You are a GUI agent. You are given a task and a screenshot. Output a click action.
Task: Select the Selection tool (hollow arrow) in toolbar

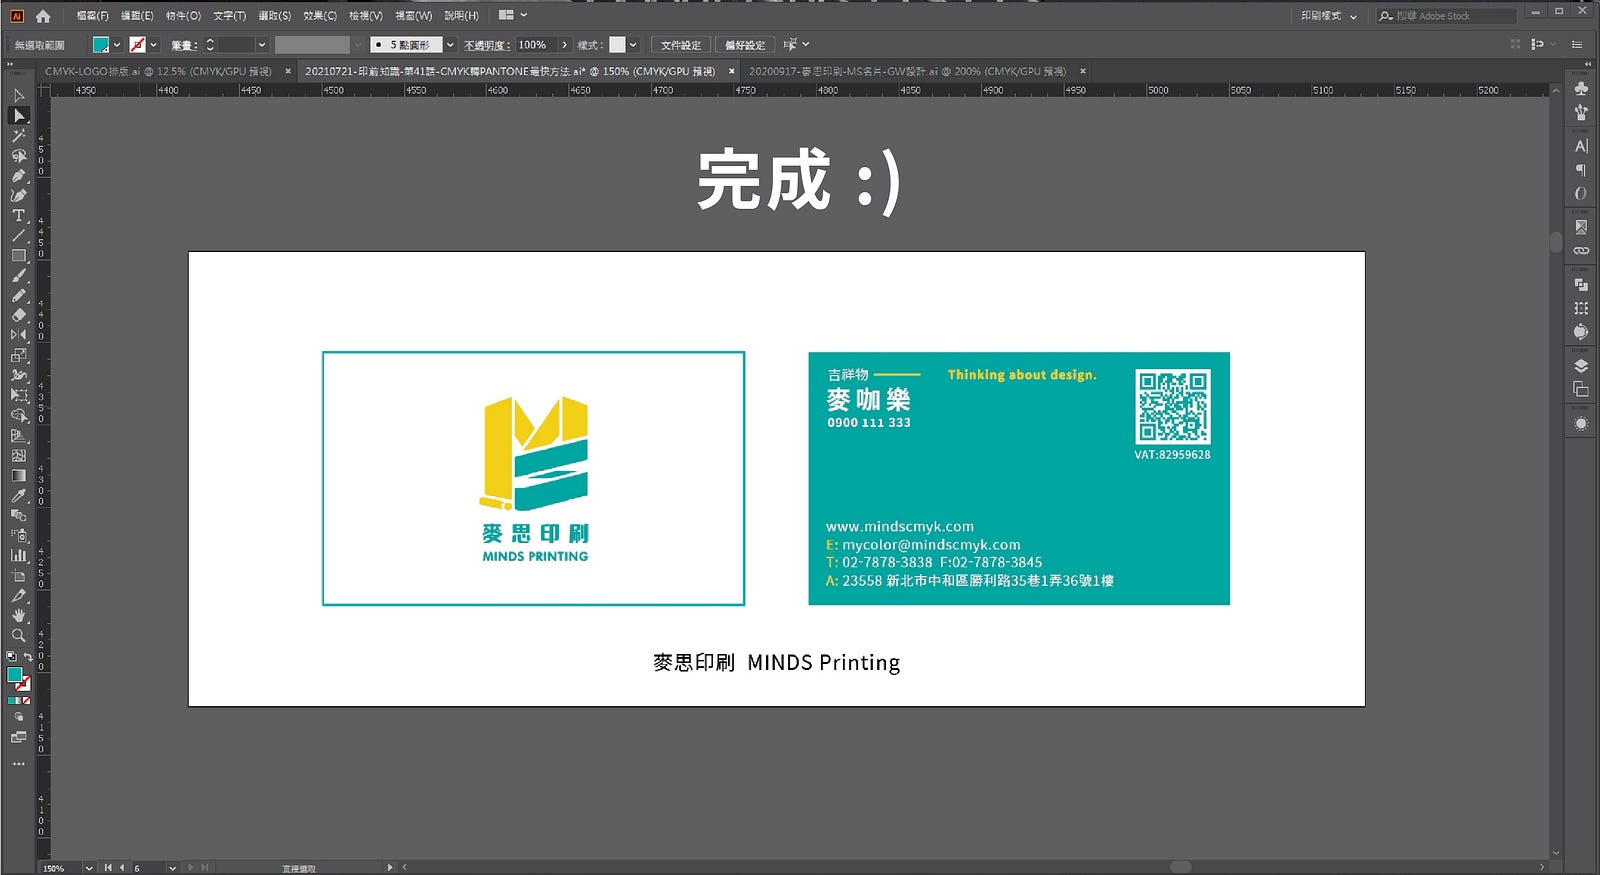[18, 96]
